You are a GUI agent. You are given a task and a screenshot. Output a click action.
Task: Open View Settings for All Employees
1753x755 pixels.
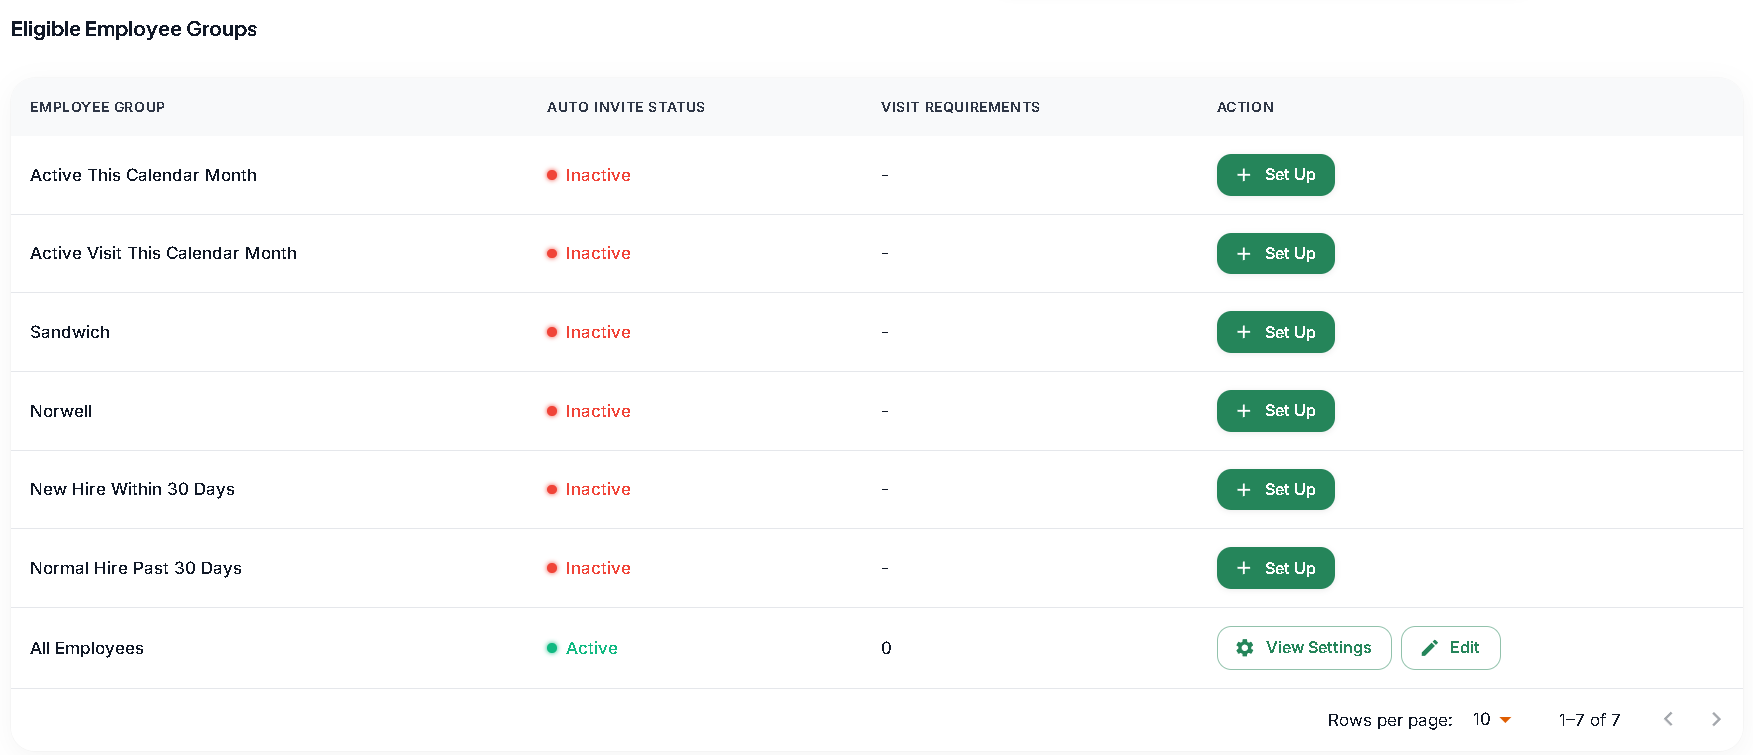pyautogui.click(x=1304, y=648)
